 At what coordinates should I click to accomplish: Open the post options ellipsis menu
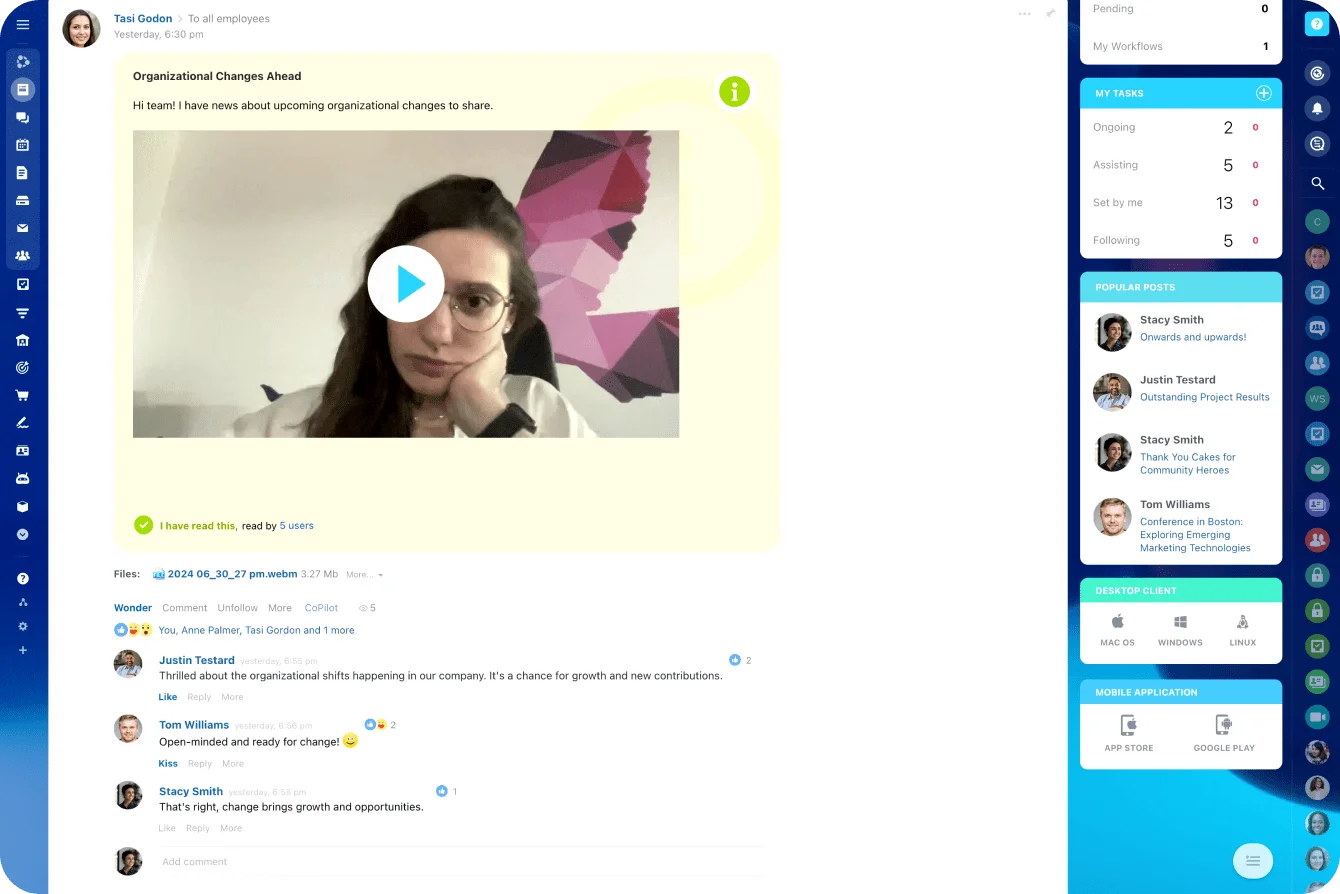tap(1024, 12)
